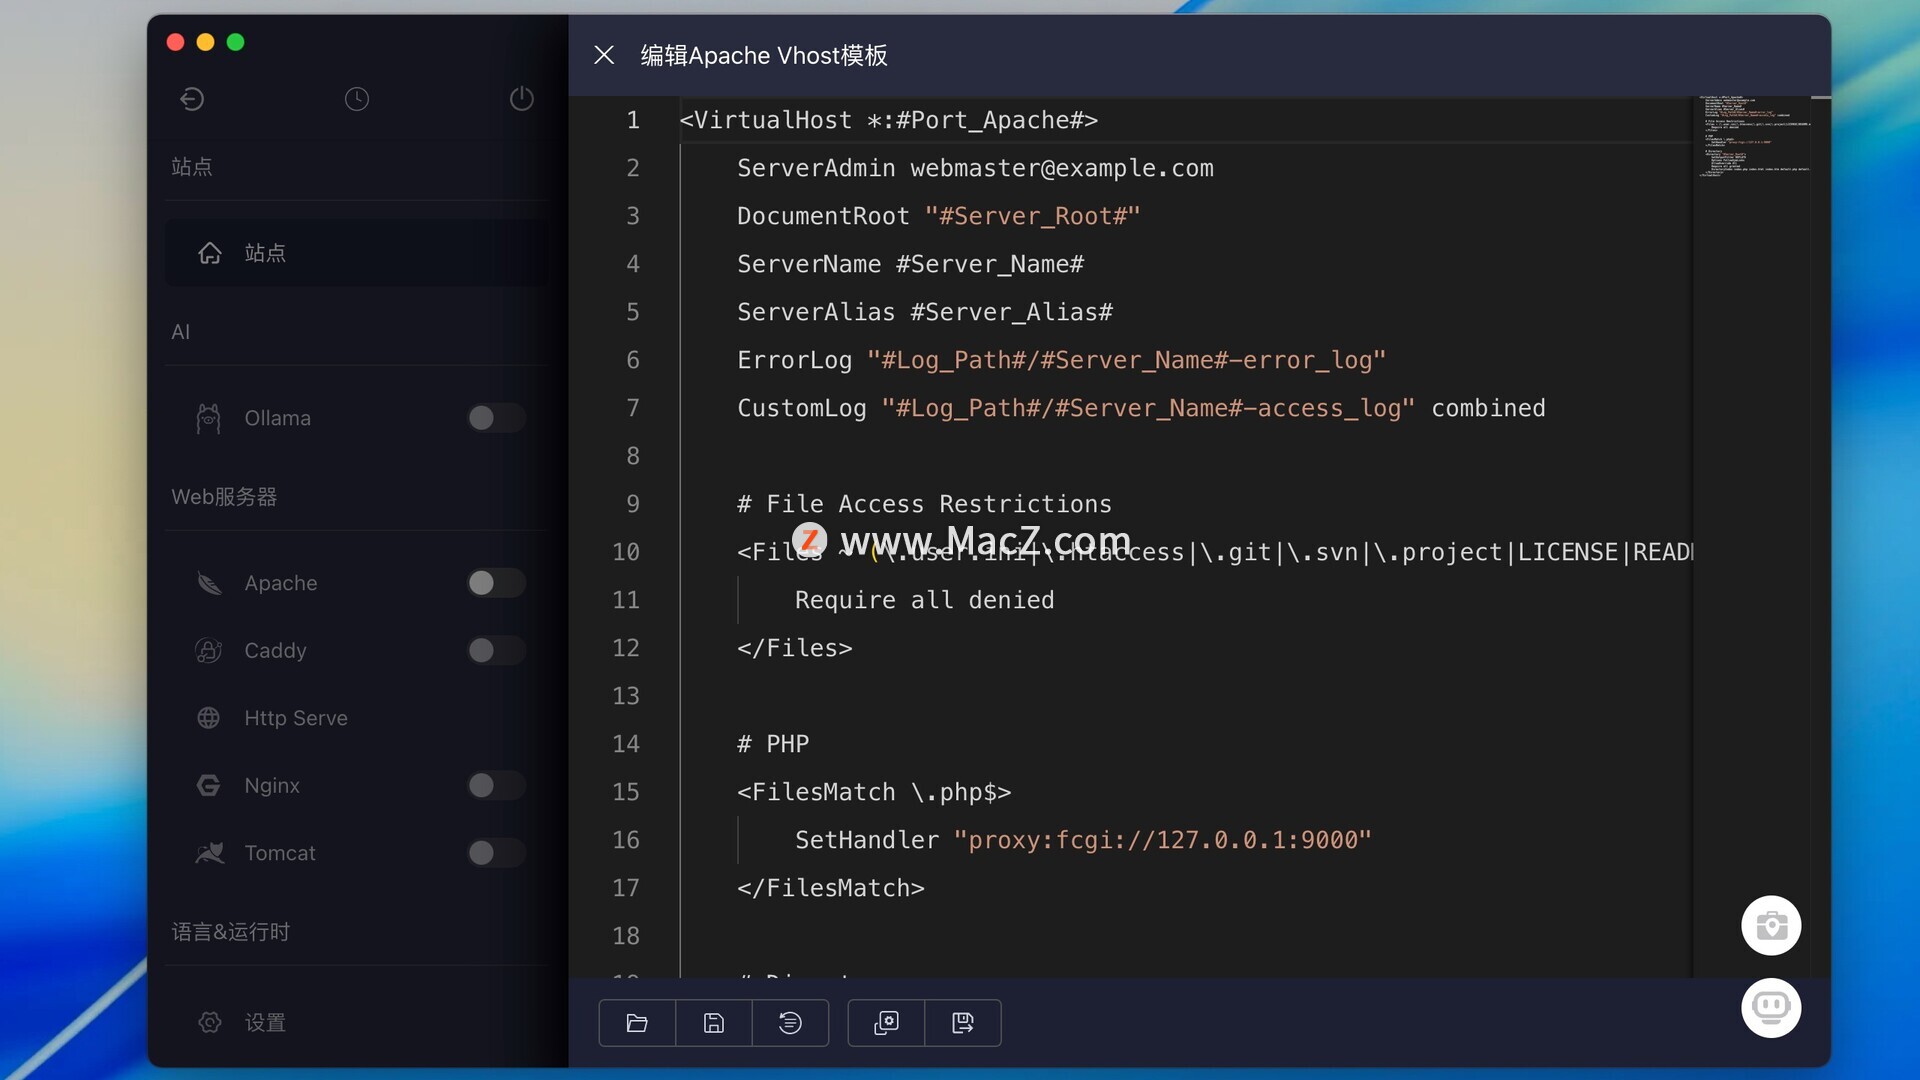The width and height of the screenshot is (1920, 1080).
Task: Click the word combined on line 7
Action: (1488, 409)
